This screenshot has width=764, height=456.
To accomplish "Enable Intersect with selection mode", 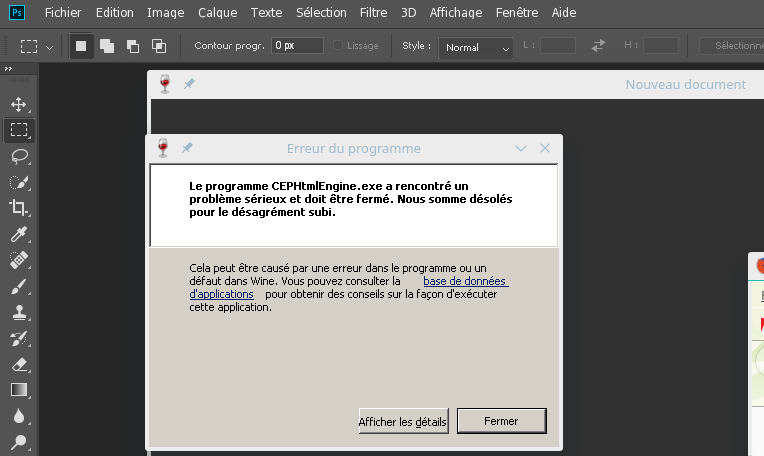I will click(x=159, y=46).
